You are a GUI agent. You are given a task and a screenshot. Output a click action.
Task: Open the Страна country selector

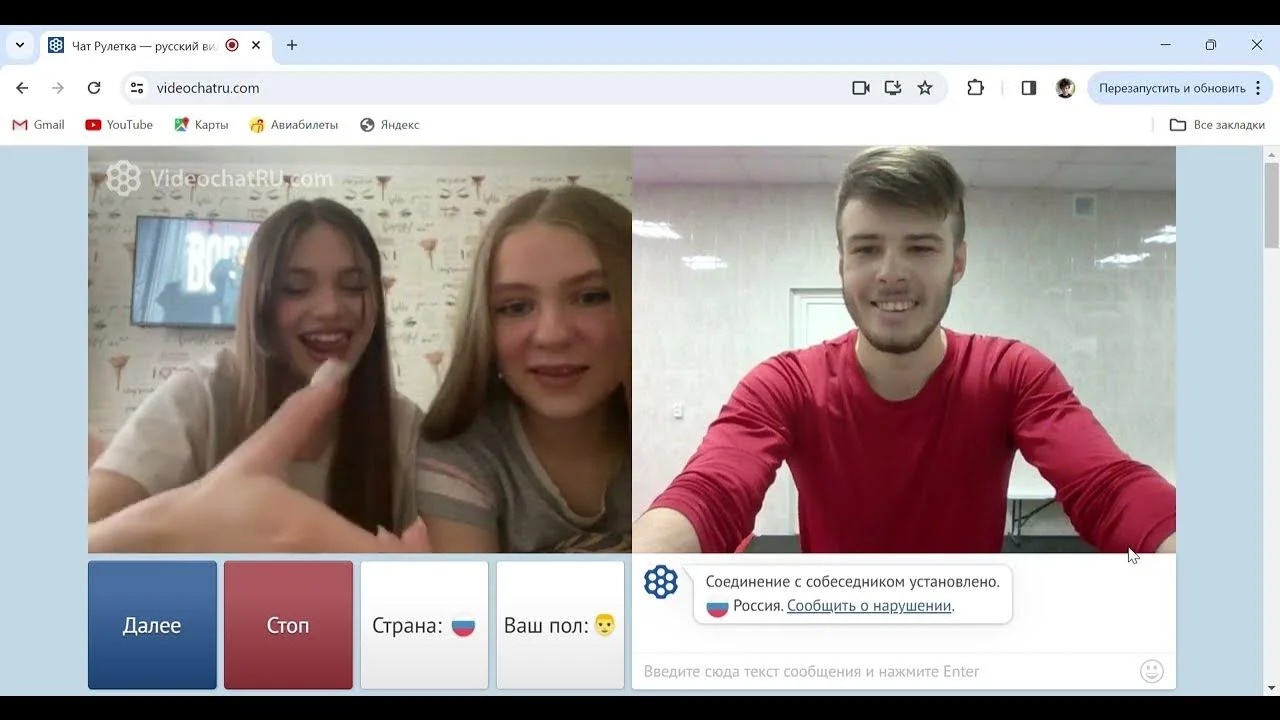pyautogui.click(x=424, y=625)
